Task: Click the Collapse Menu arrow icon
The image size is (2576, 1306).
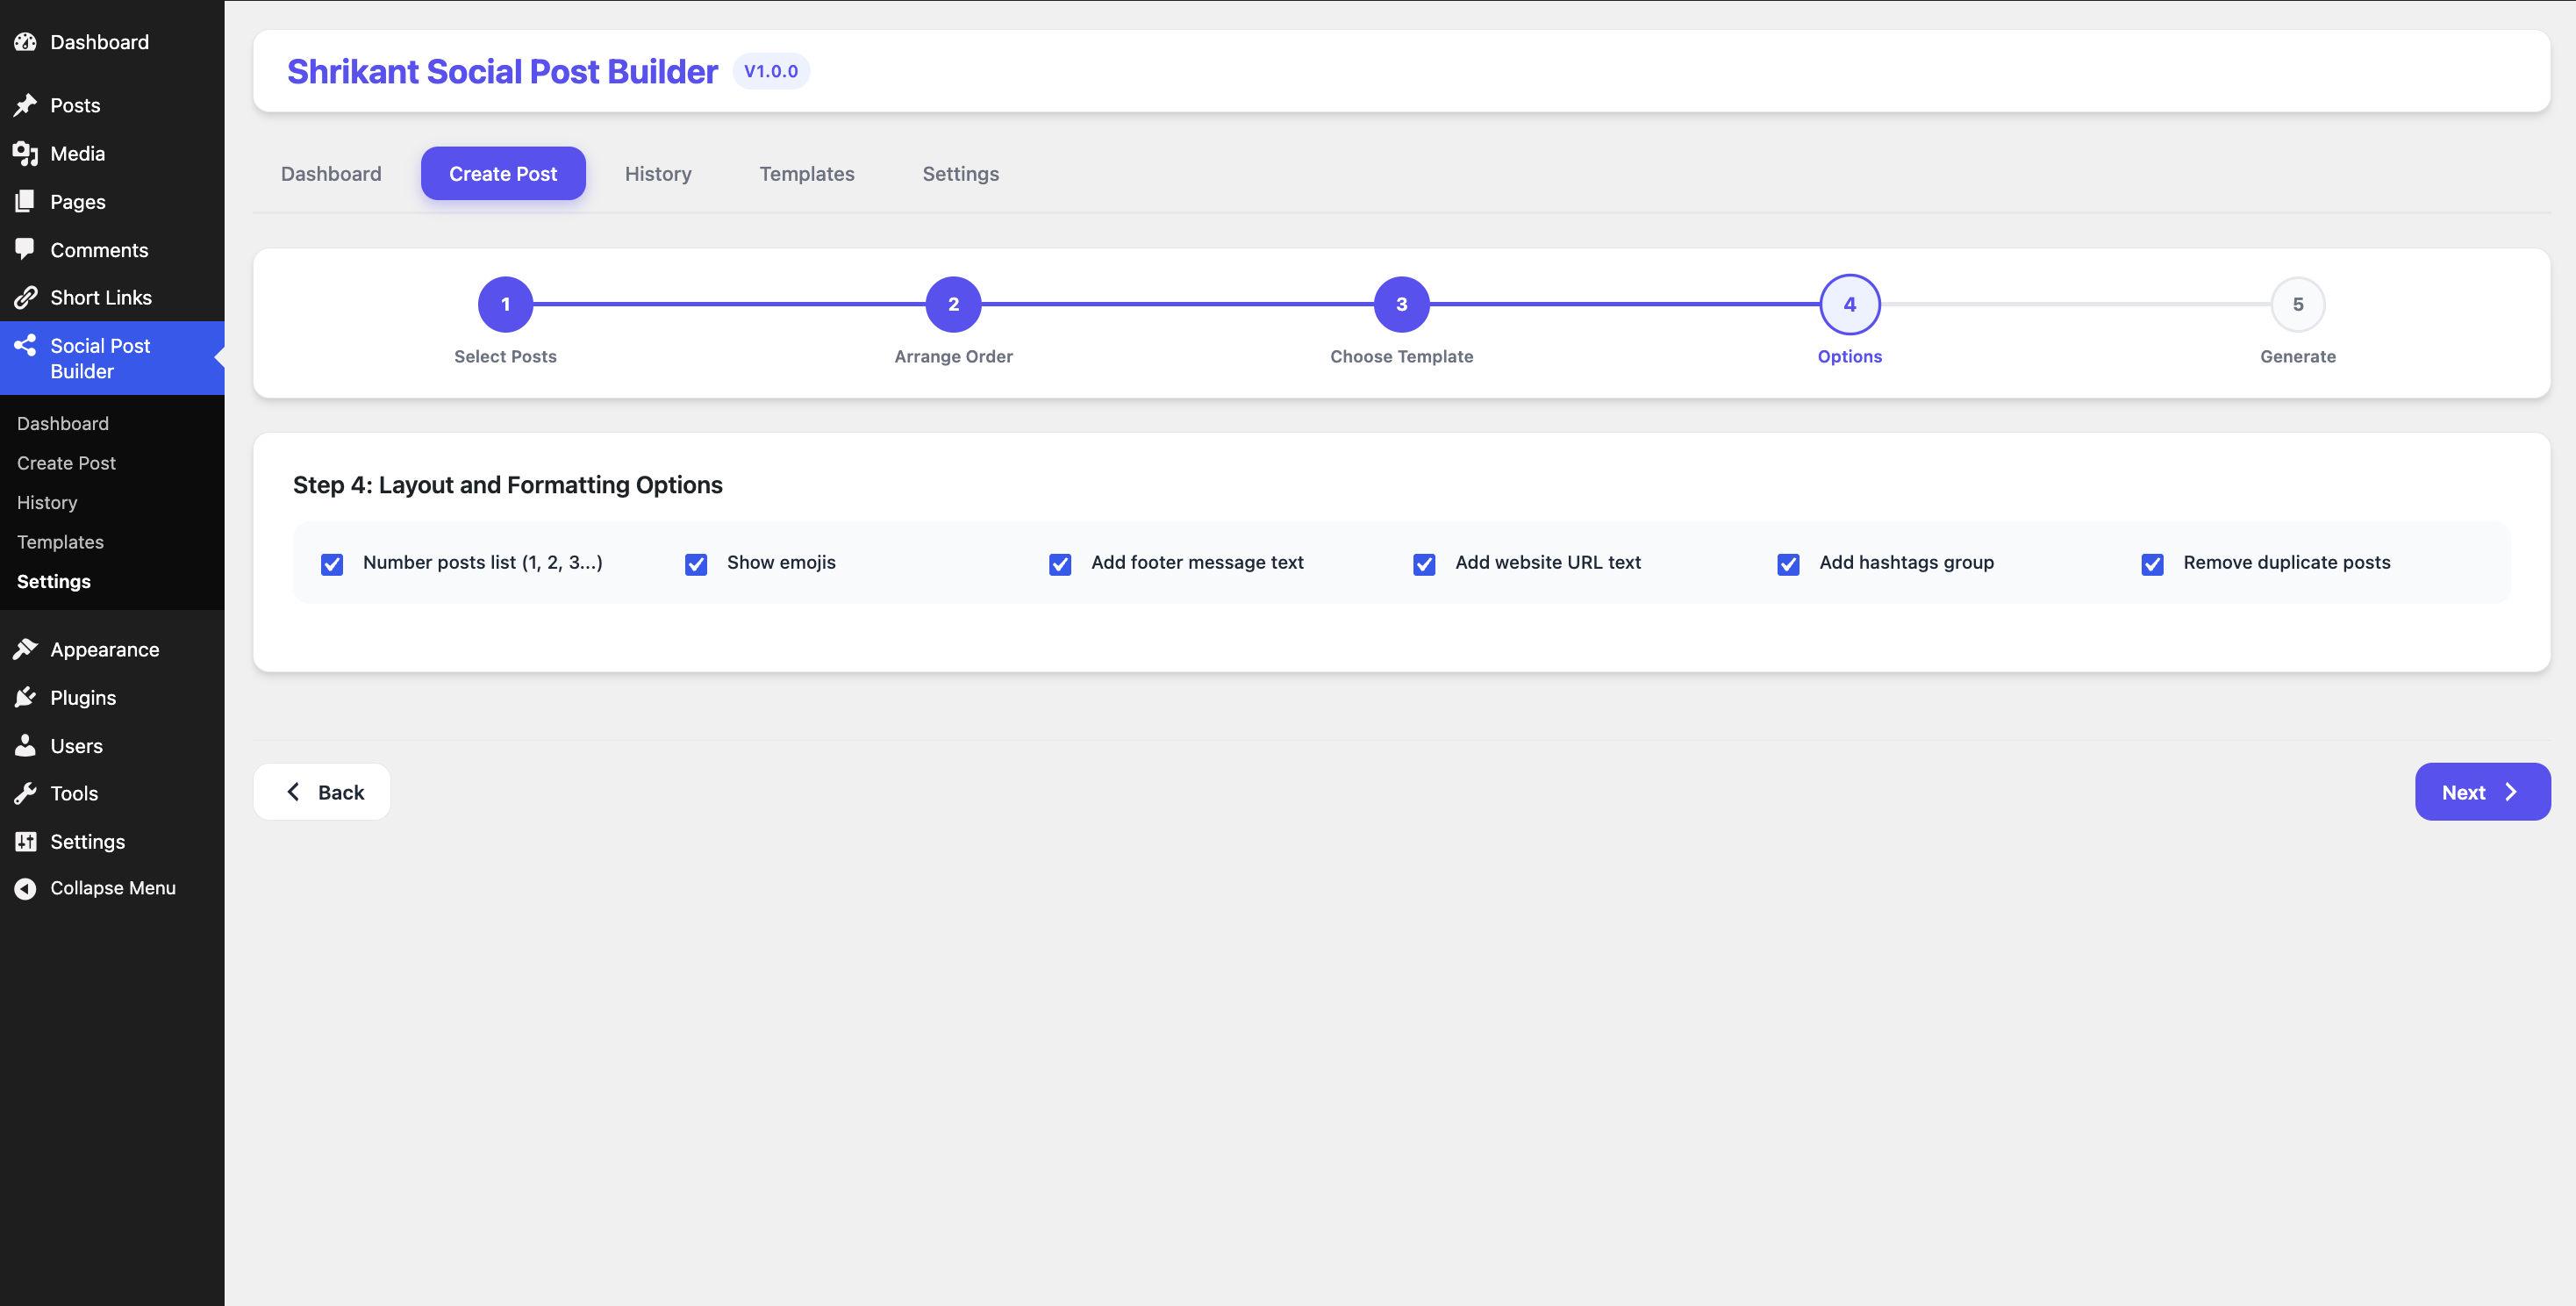Action: [x=25, y=888]
